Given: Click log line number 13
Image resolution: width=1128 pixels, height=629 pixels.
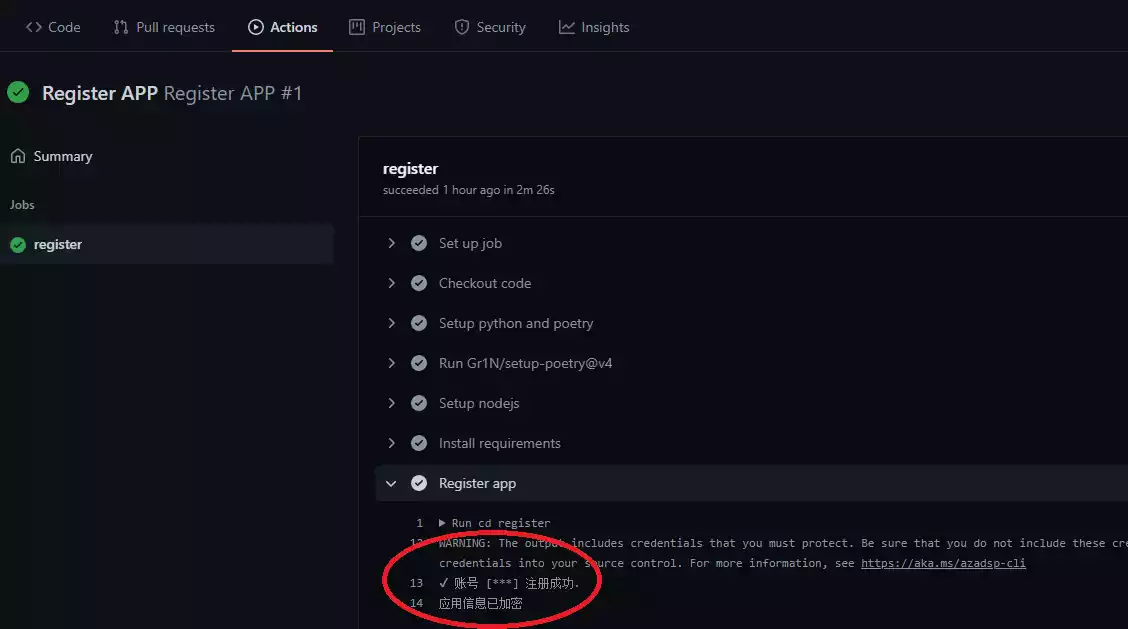Looking at the screenshot, I should [417, 583].
